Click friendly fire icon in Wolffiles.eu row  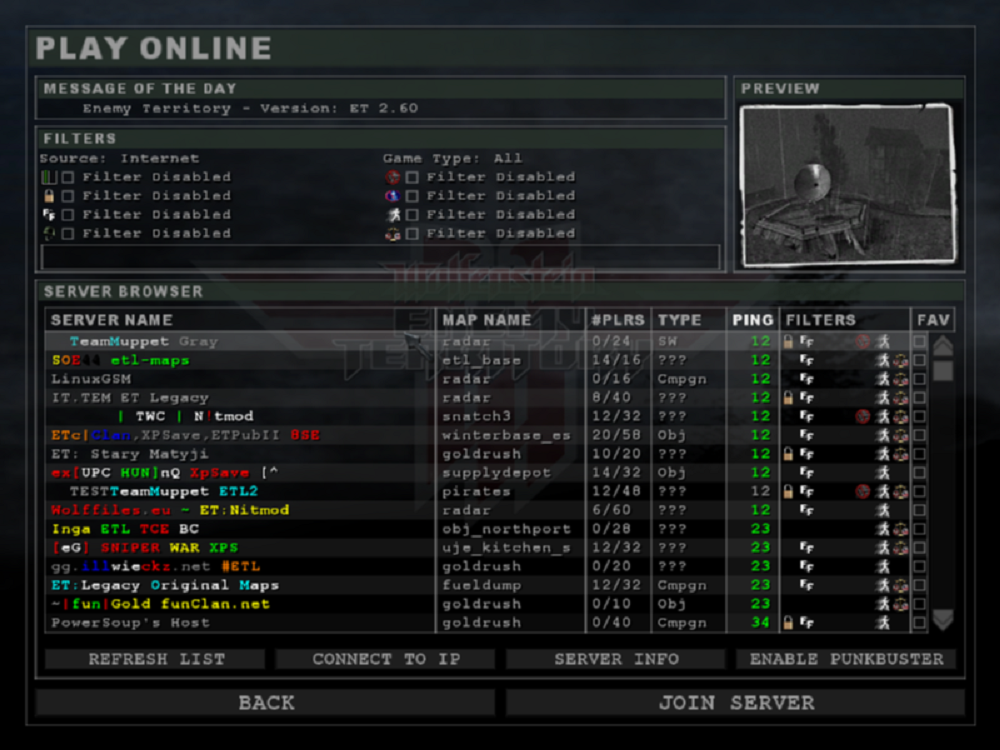[x=807, y=510]
